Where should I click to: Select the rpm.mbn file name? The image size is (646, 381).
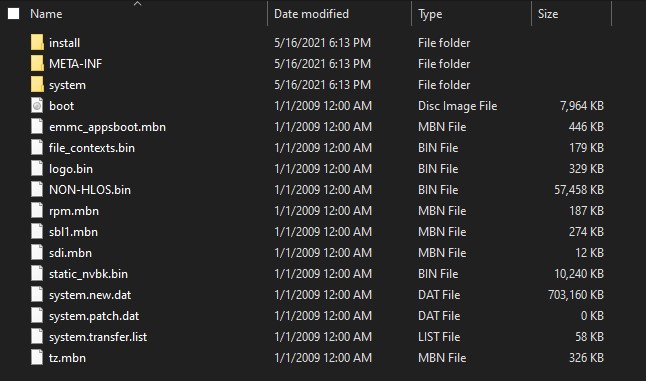74,211
